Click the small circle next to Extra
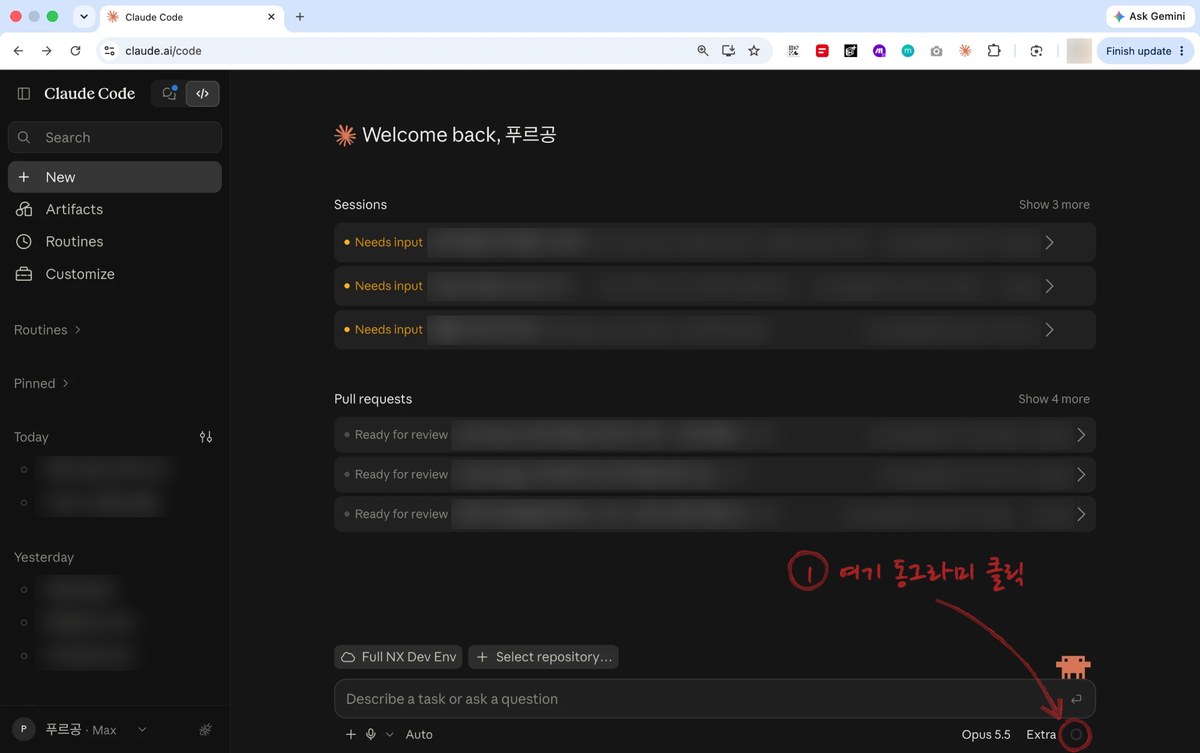This screenshot has height=753, width=1200. click(x=1076, y=734)
